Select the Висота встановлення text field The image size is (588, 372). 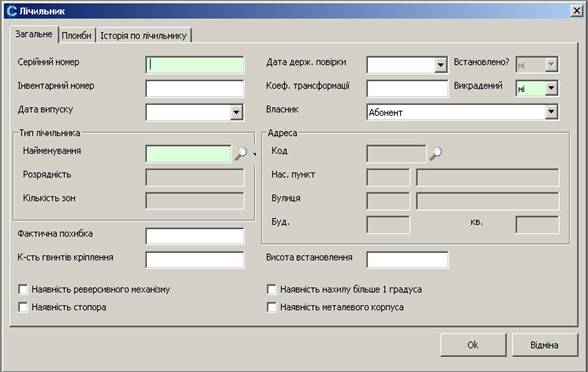(407, 260)
